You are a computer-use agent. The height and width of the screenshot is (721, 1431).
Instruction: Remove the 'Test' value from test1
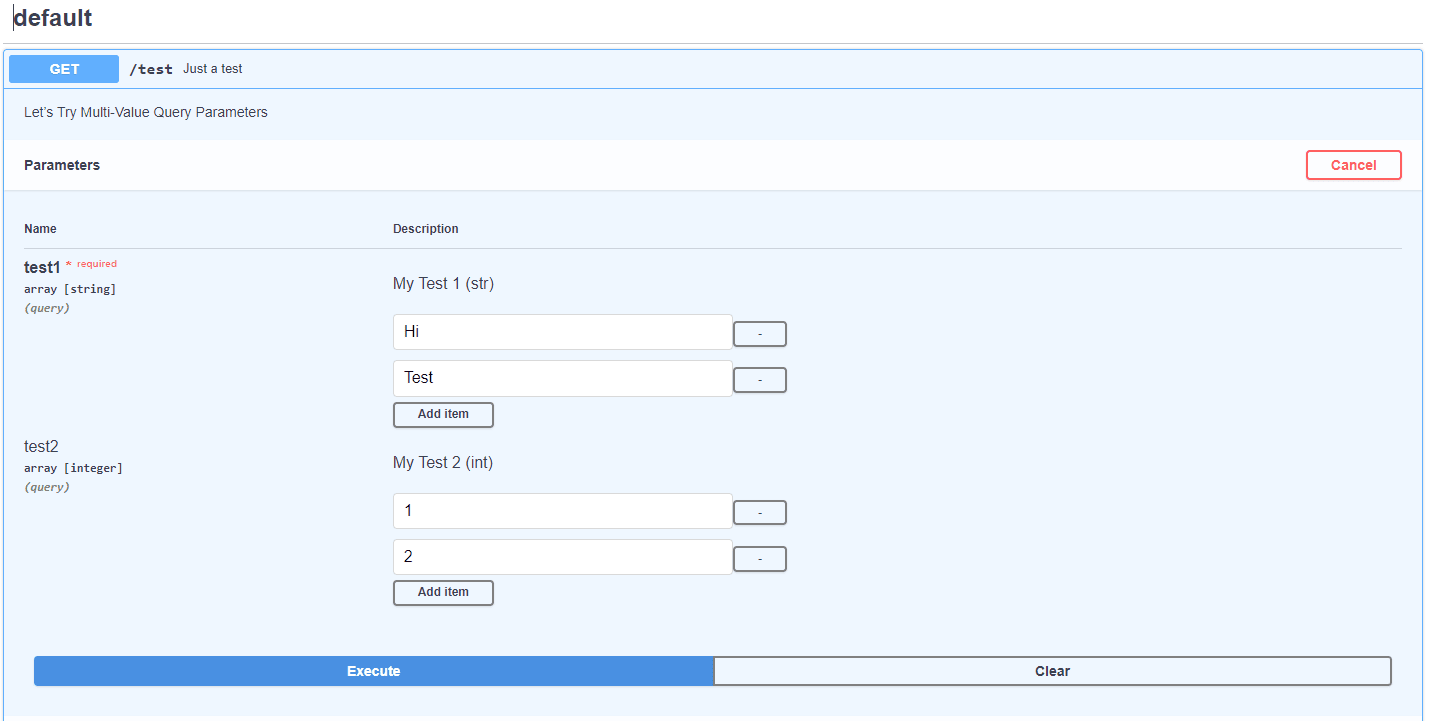point(760,379)
